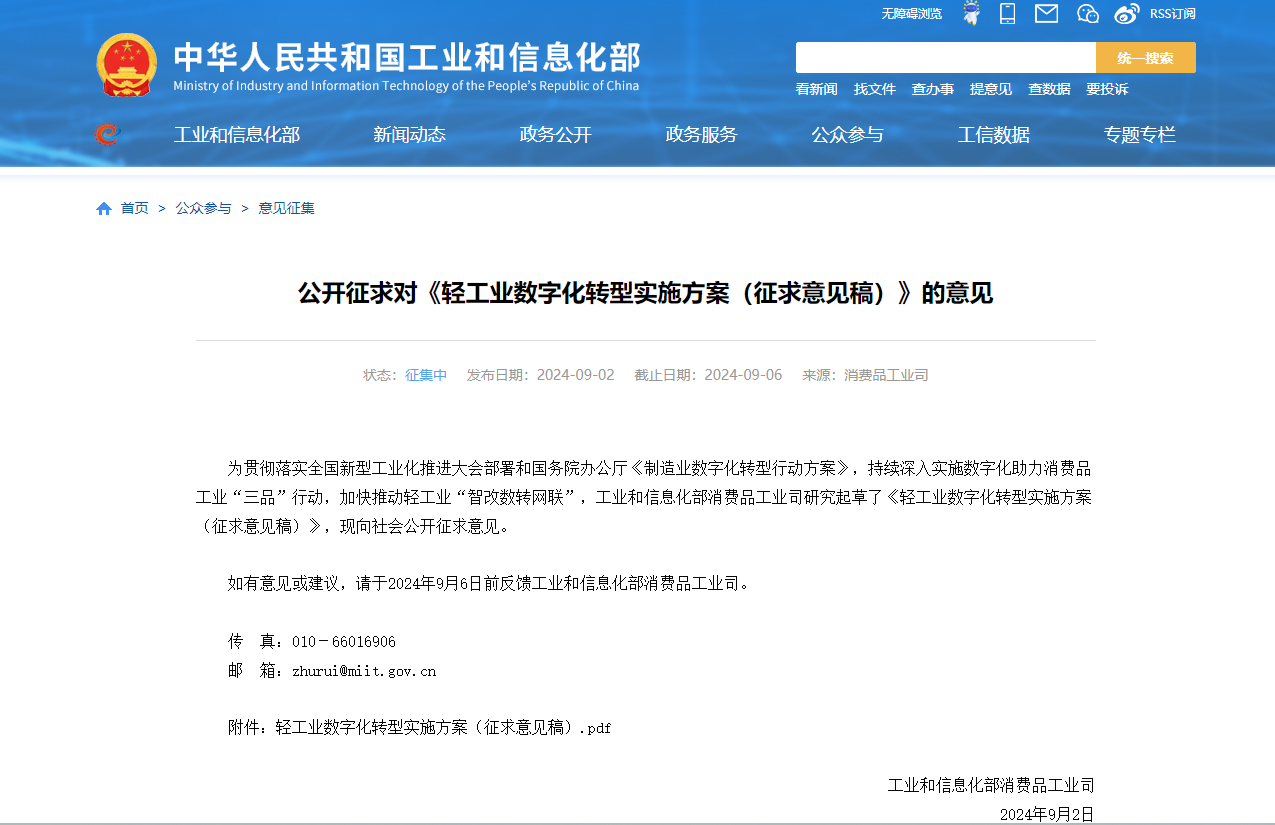Click the search input field

click(945, 58)
